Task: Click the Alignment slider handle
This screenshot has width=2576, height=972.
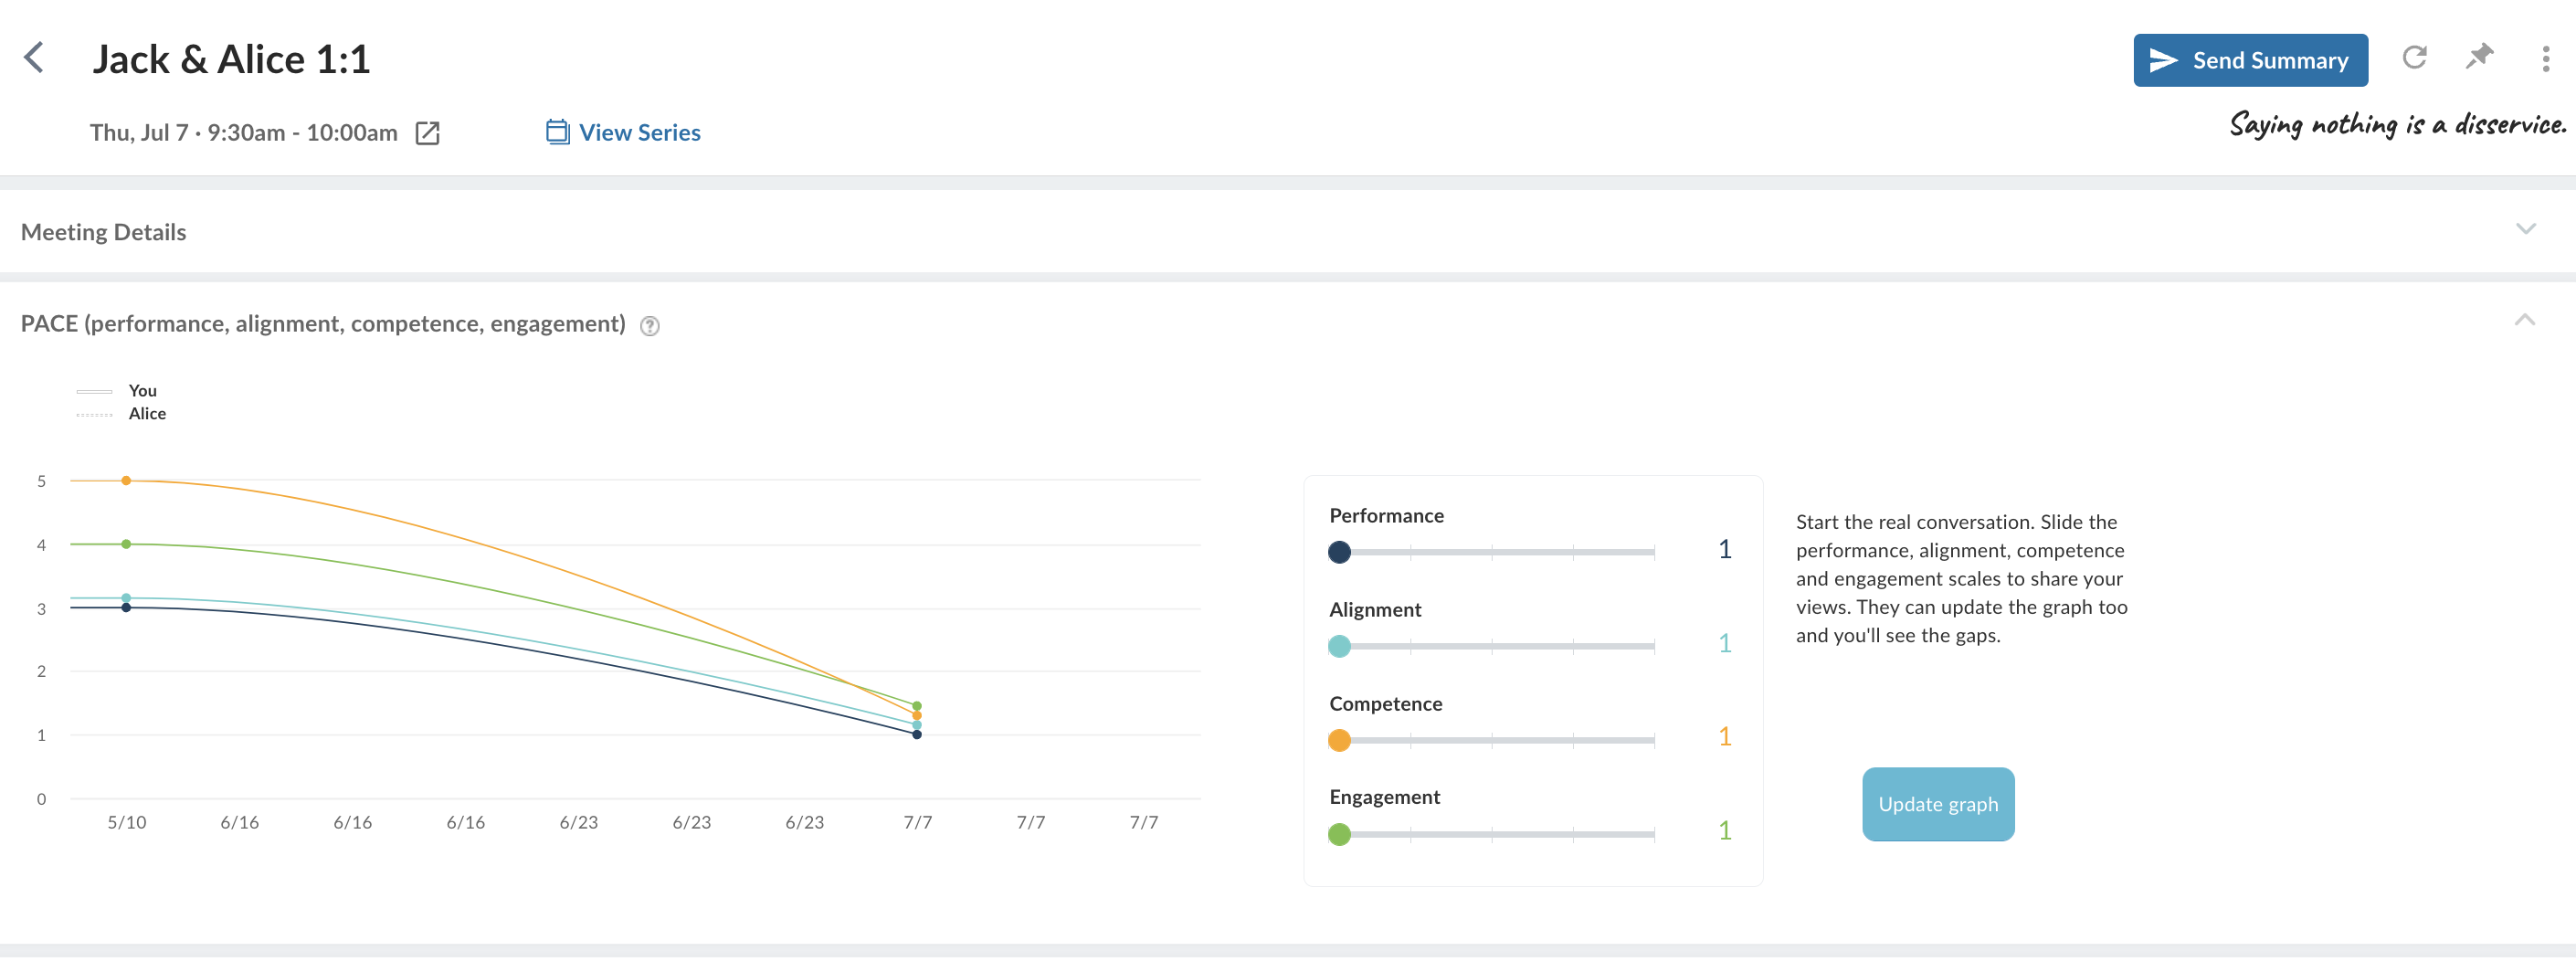Action: pos(1339,646)
